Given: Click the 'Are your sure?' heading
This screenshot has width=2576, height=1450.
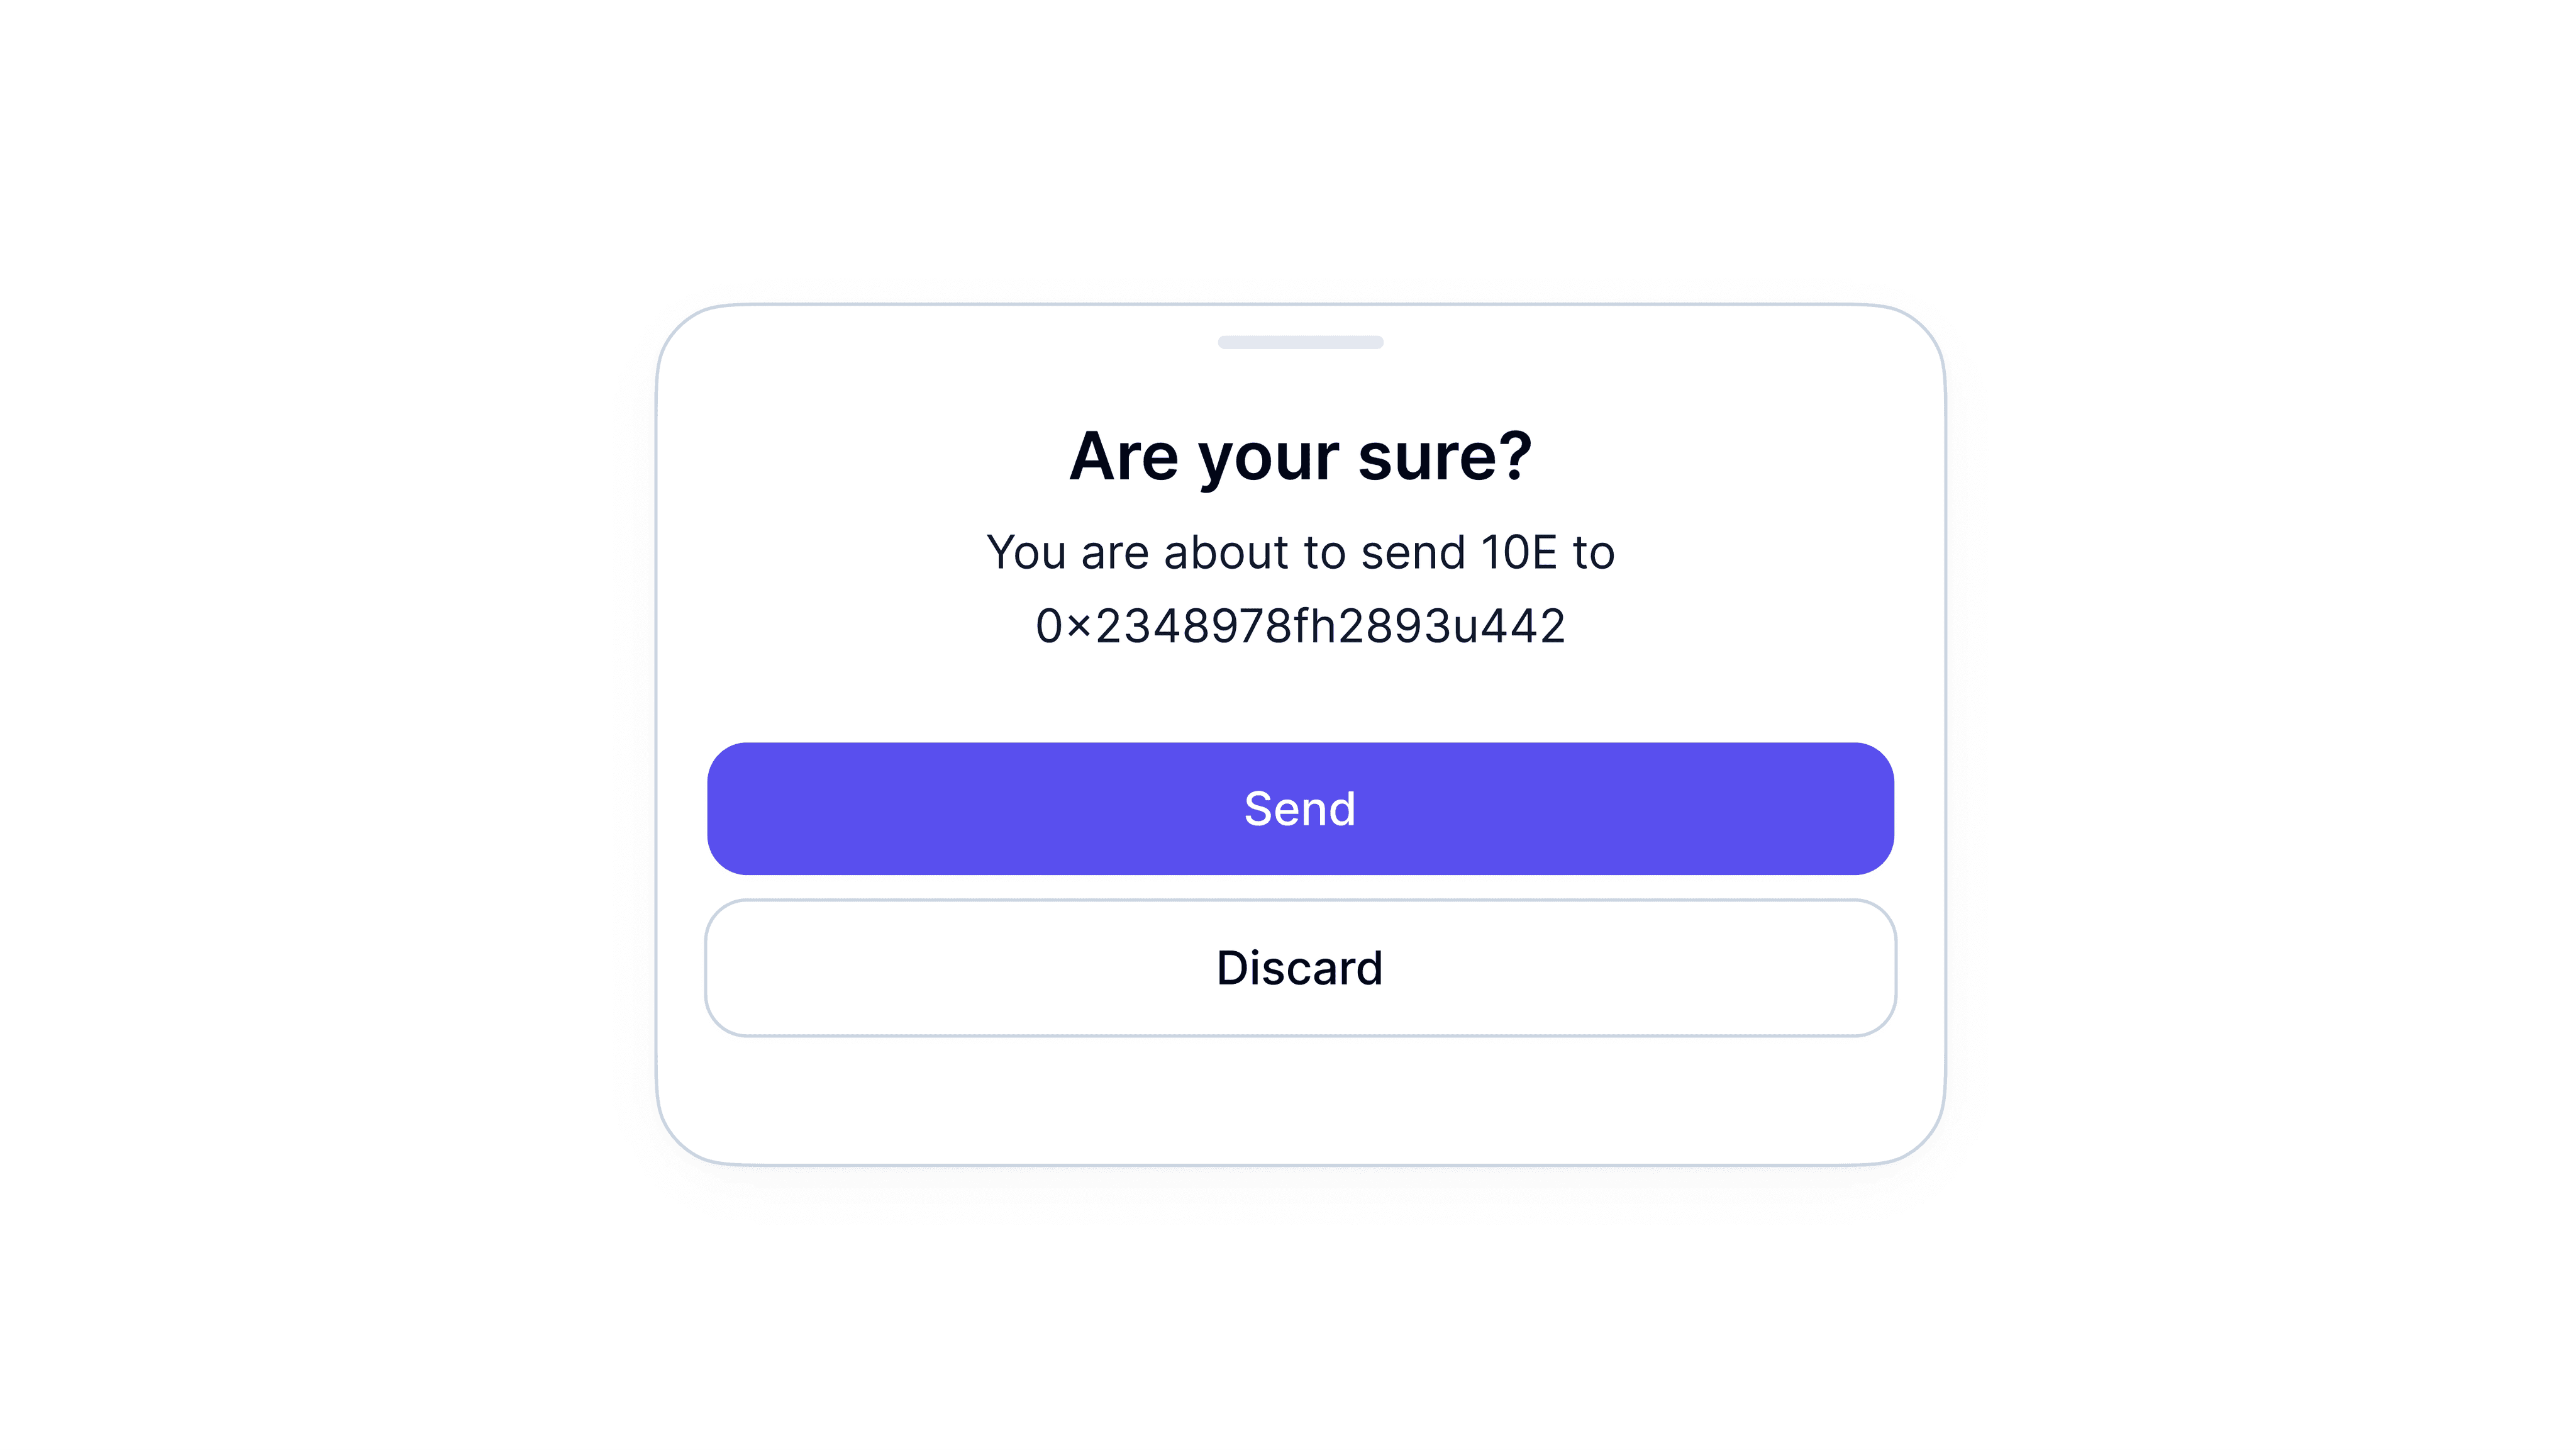Looking at the screenshot, I should point(1299,457).
